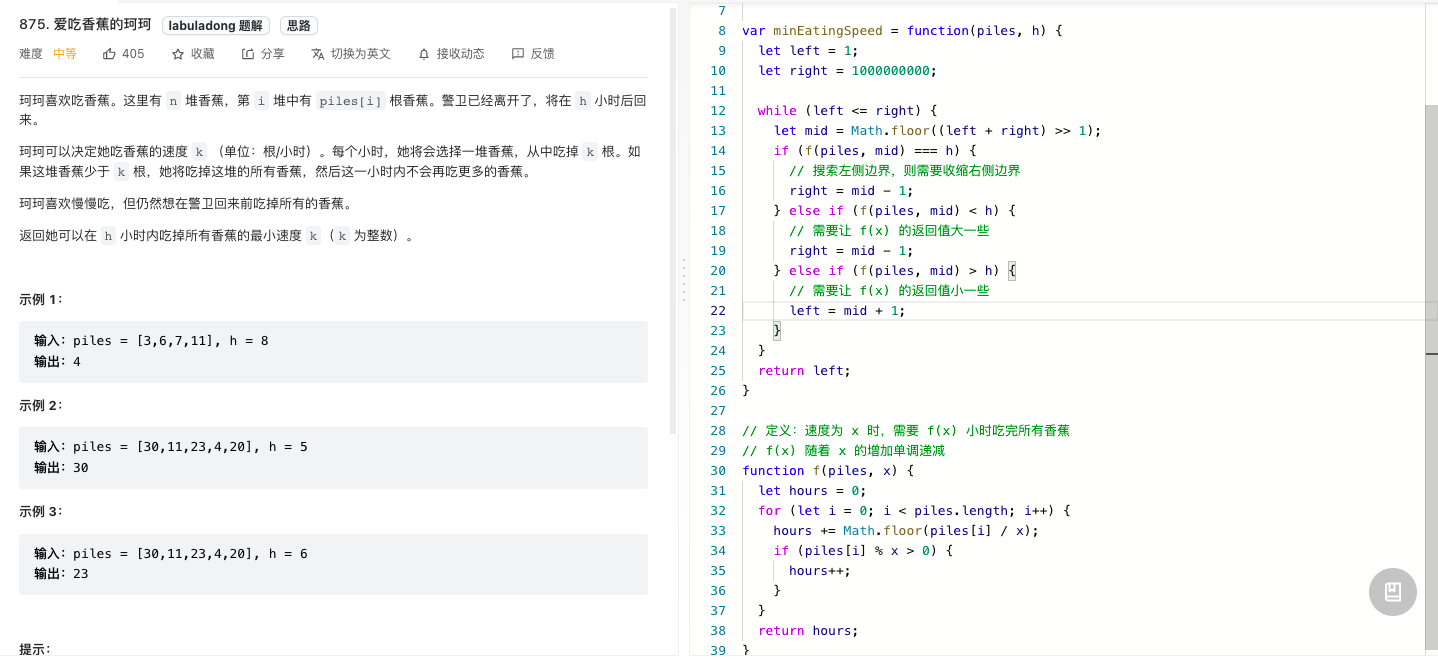The width and height of the screenshot is (1438, 659).
Task: Click the translate to English icon
Action: [318, 54]
